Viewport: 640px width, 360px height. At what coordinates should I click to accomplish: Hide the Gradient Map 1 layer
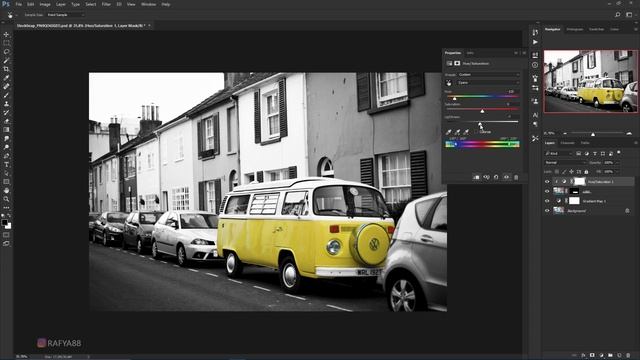[x=547, y=201]
